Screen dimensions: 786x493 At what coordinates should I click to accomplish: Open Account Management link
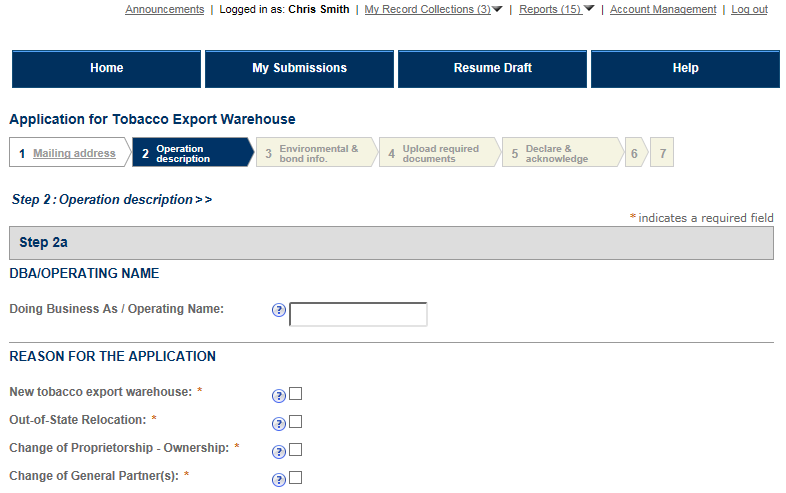663,10
